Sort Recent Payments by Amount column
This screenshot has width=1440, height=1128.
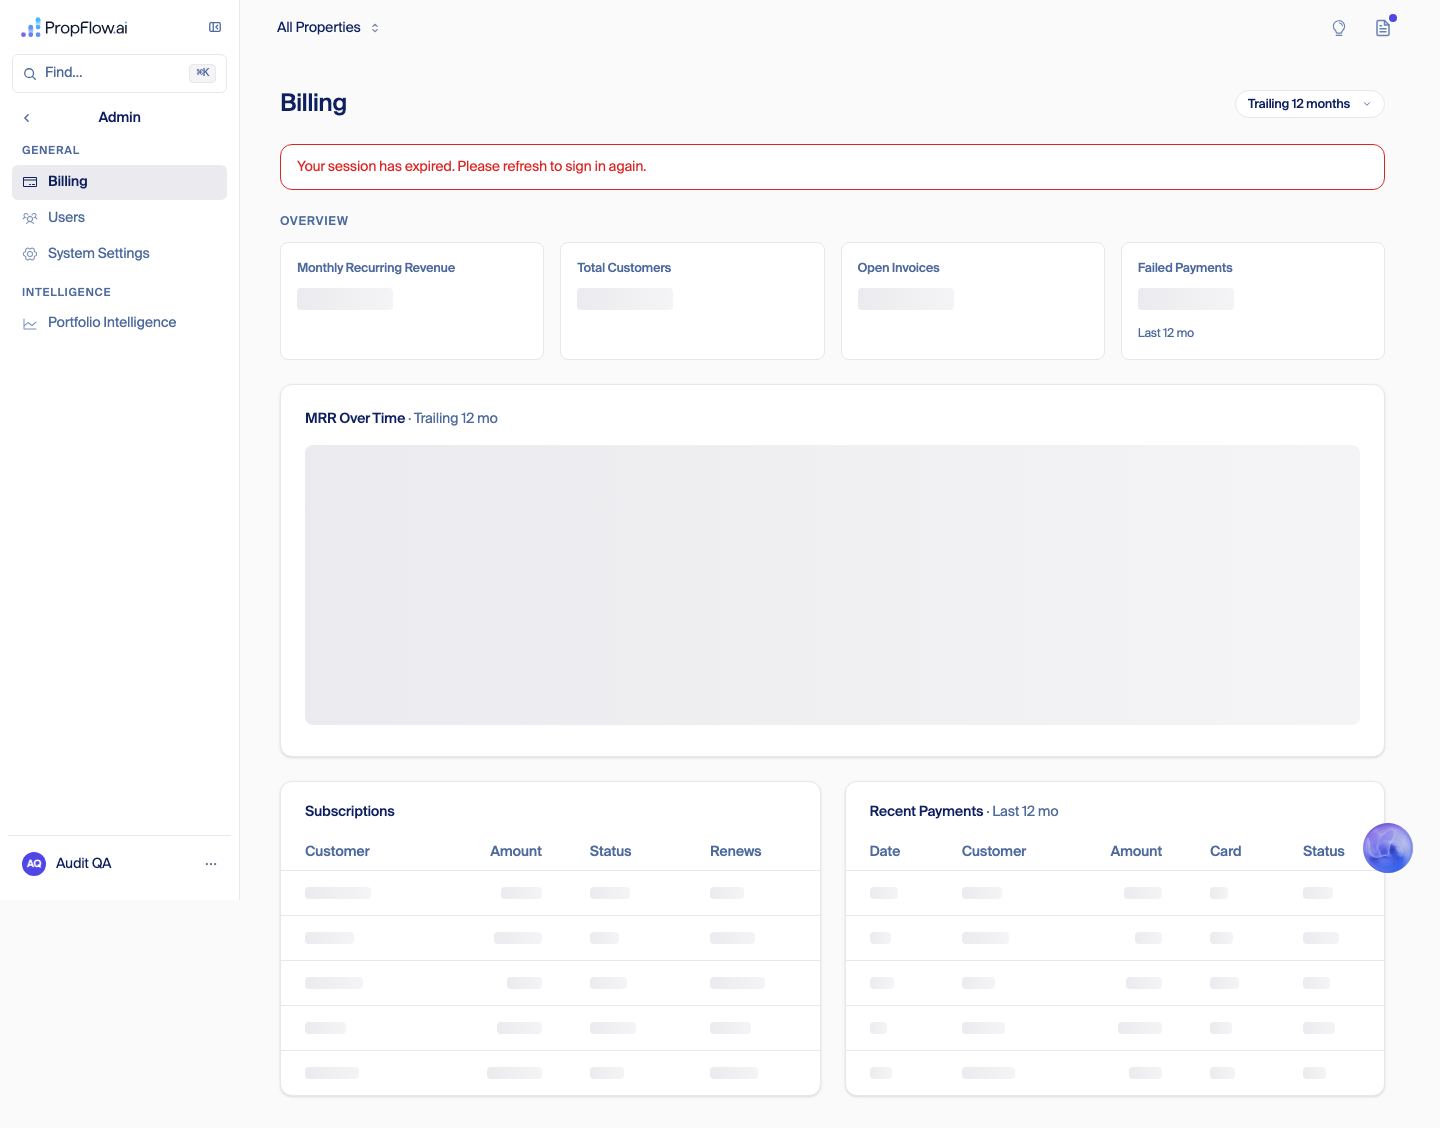(x=1136, y=852)
